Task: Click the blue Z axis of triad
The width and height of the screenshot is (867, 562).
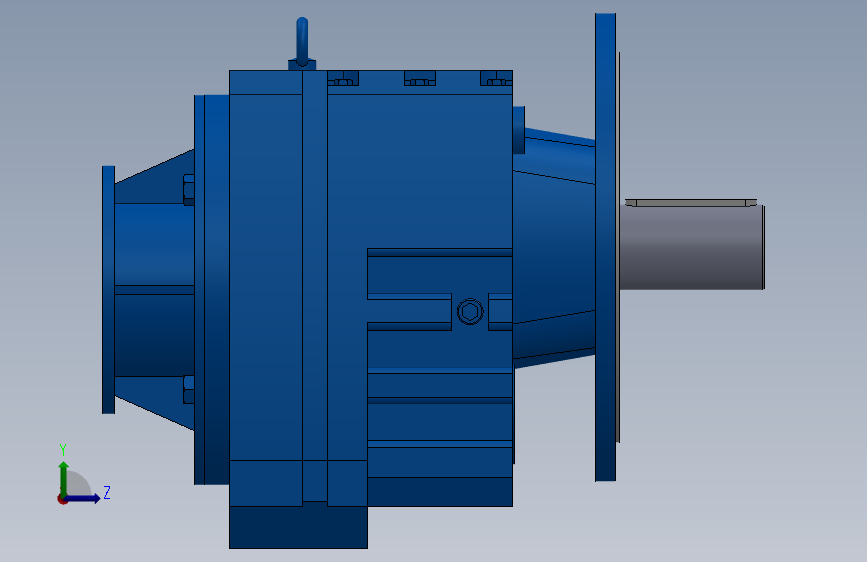Action: pyautogui.click(x=82, y=498)
